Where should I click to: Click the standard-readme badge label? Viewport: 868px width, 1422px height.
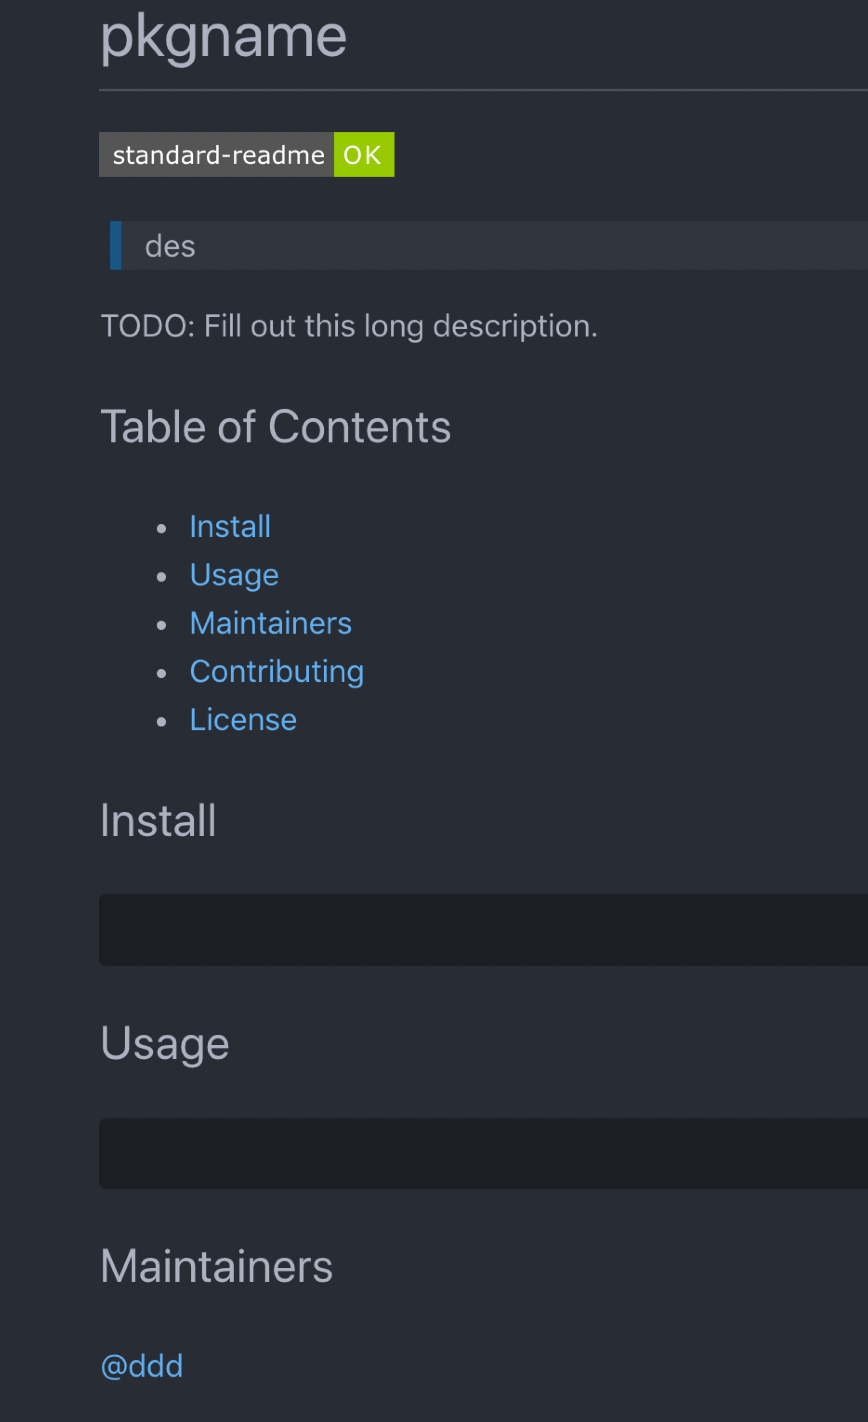tap(217, 155)
